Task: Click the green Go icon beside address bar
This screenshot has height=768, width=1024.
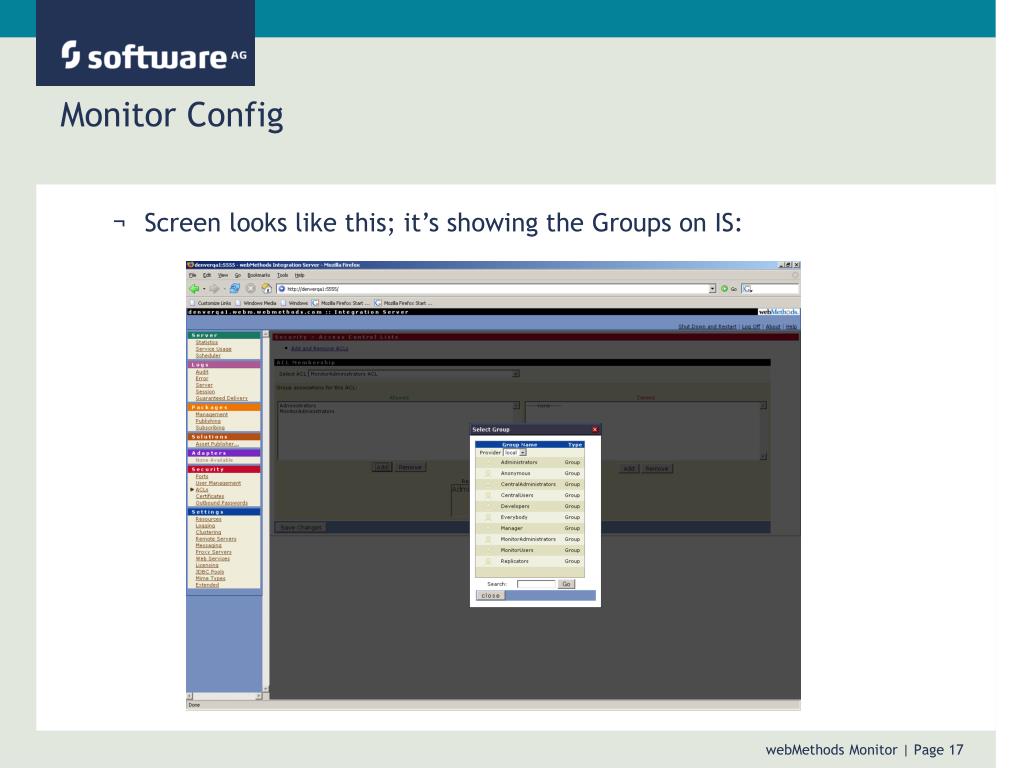Action: [x=724, y=289]
